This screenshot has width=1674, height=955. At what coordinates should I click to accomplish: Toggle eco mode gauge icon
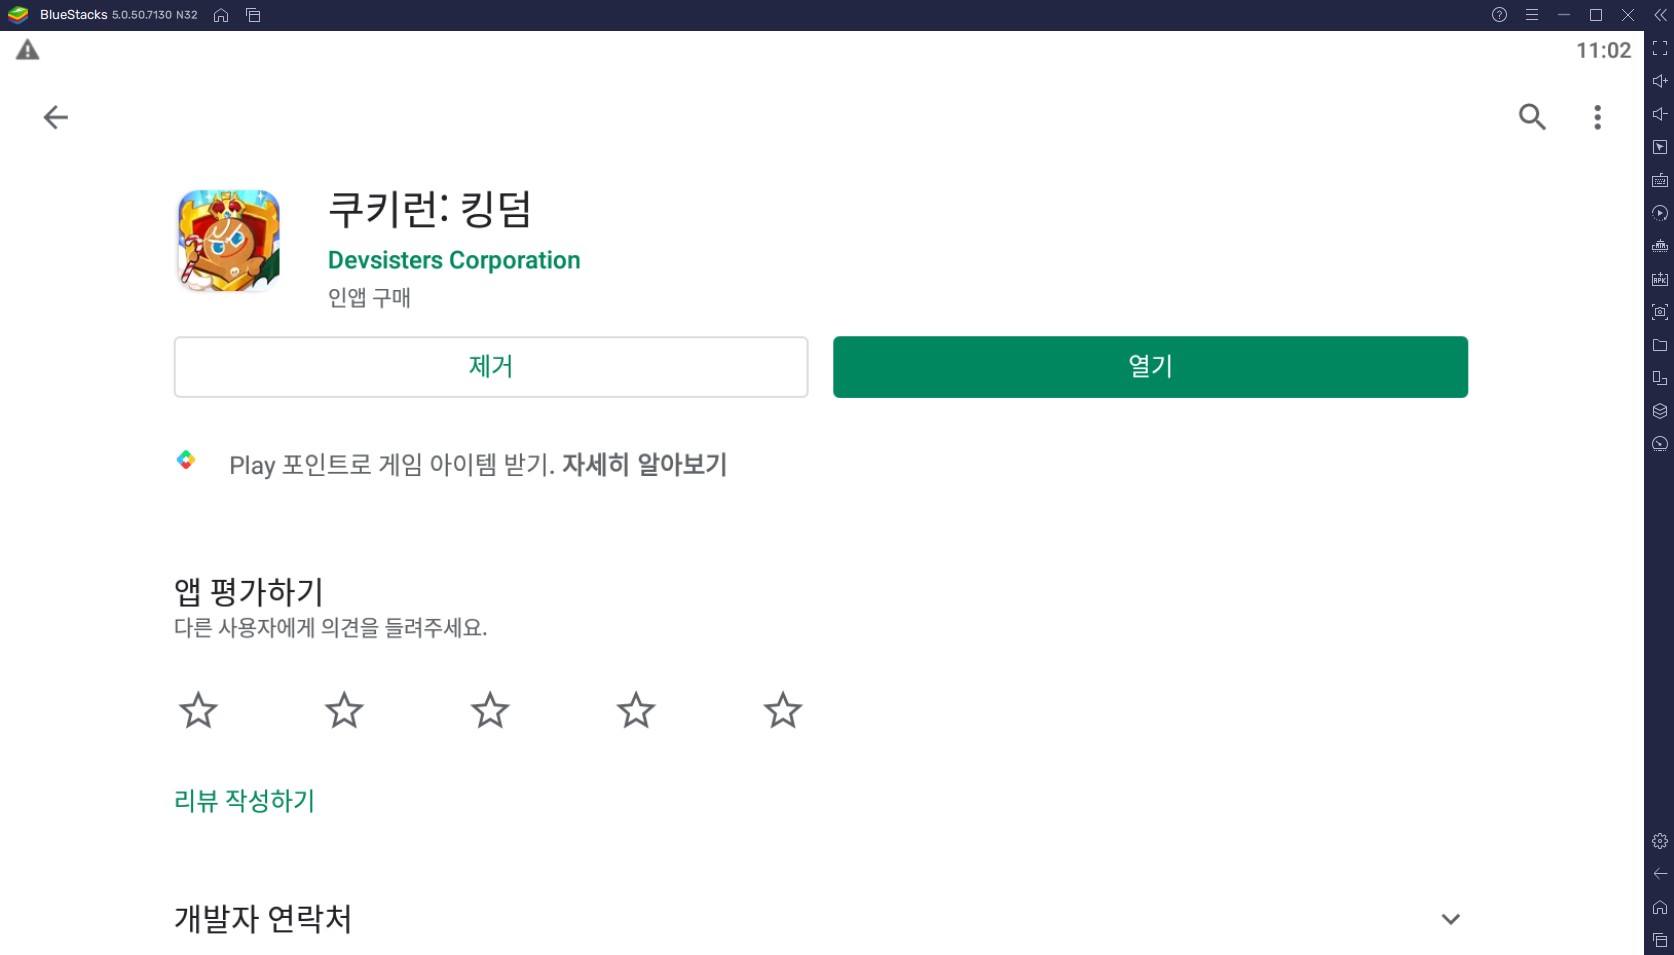click(1660, 444)
